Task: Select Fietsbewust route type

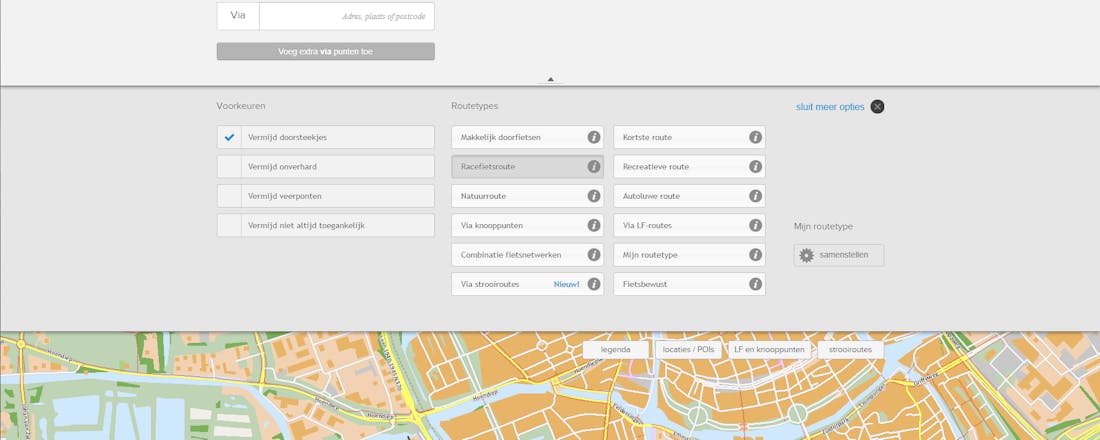Action: click(689, 284)
